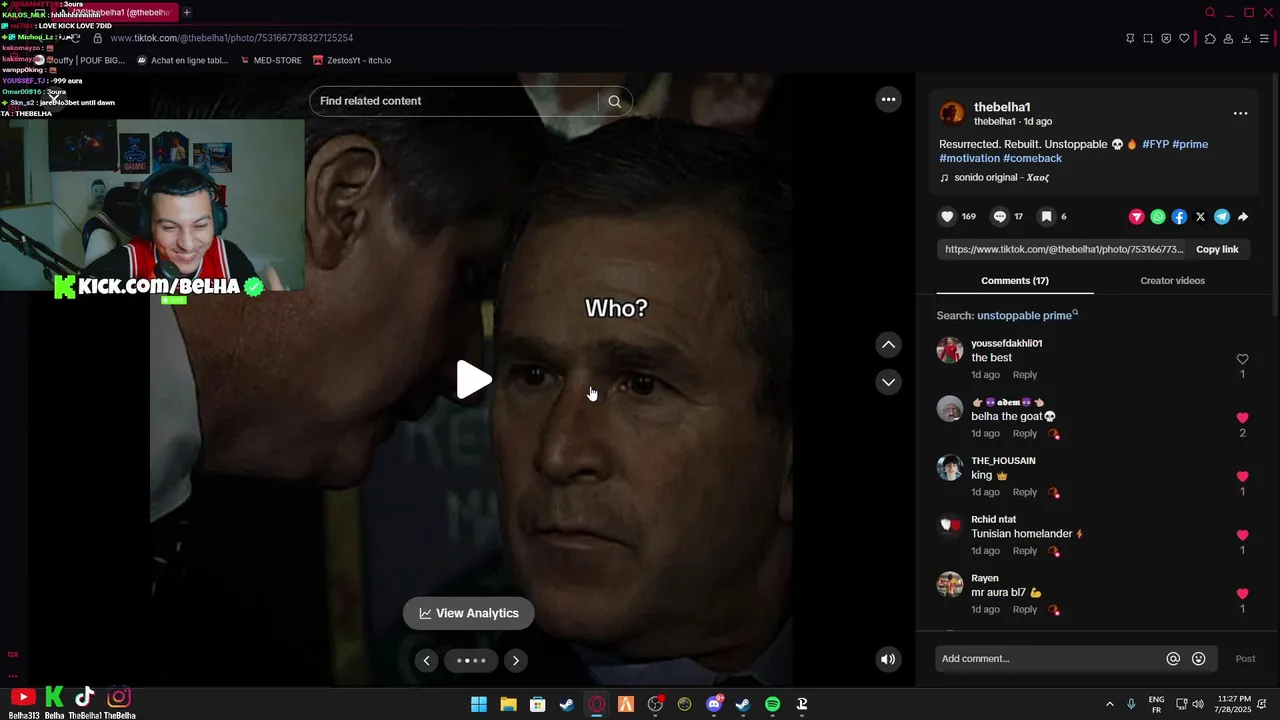
Task: Mention a user with the @ icon
Action: (x=1173, y=659)
